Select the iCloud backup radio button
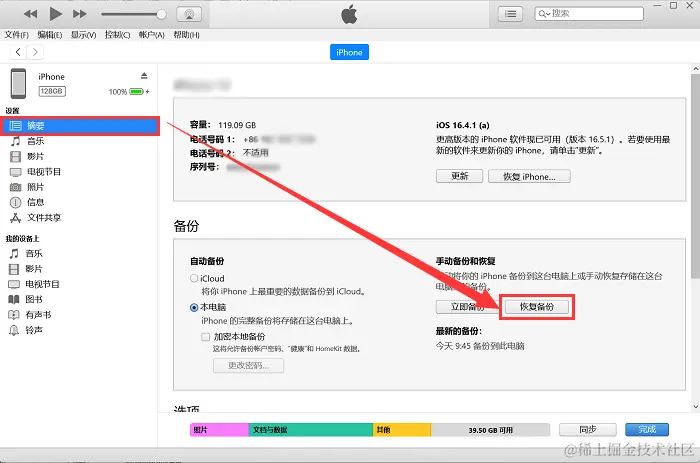 (x=194, y=278)
